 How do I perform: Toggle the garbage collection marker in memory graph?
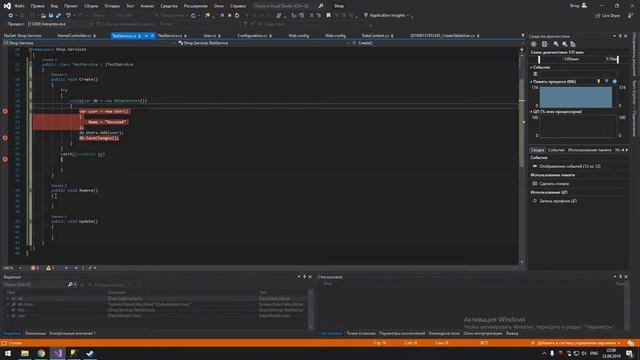click(x=599, y=82)
